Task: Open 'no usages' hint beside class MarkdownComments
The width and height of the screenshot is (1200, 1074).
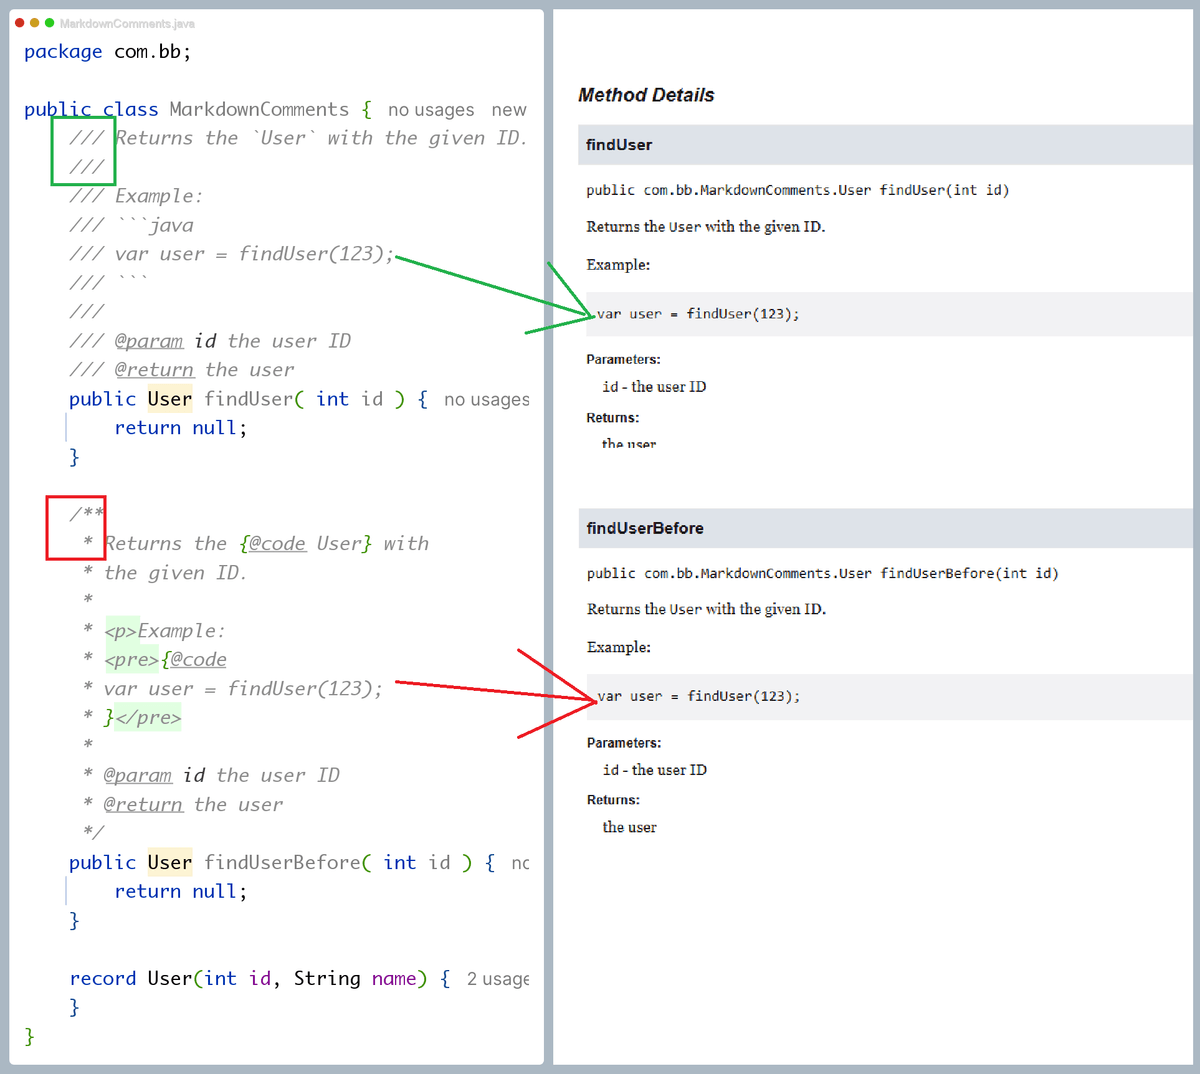Action: [431, 110]
